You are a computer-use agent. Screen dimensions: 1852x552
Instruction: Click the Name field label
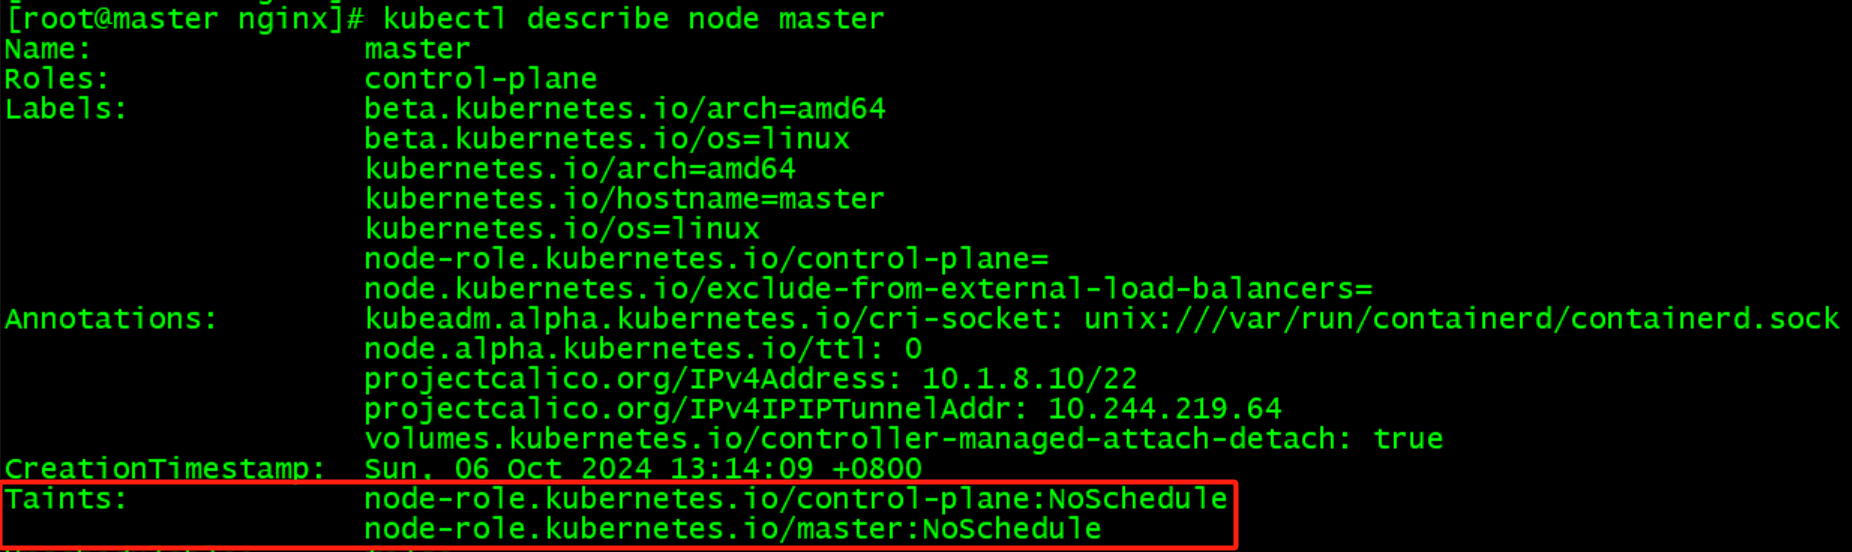48,49
